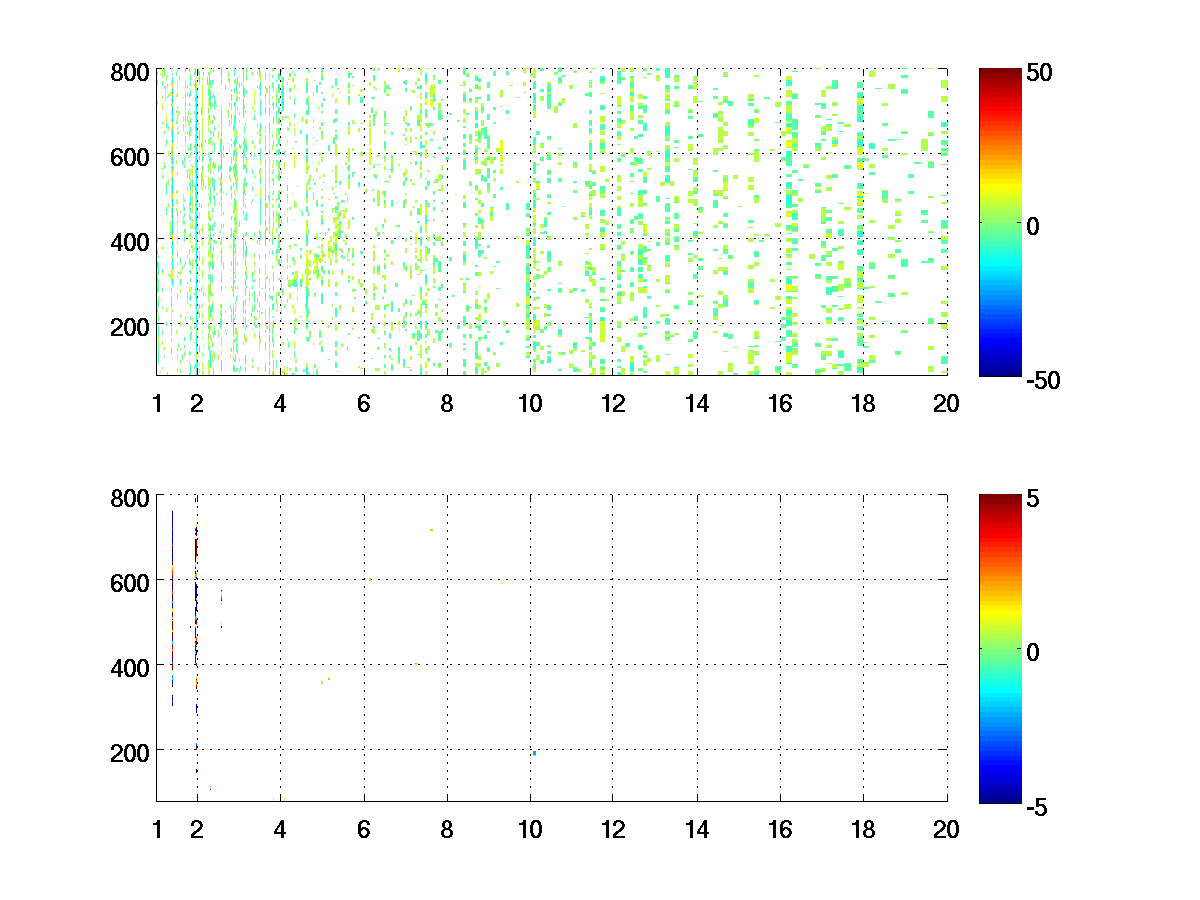Click x-axis tick "18" of the lower plot
Image resolution: width=1200 pixels, height=900 pixels.
click(863, 829)
